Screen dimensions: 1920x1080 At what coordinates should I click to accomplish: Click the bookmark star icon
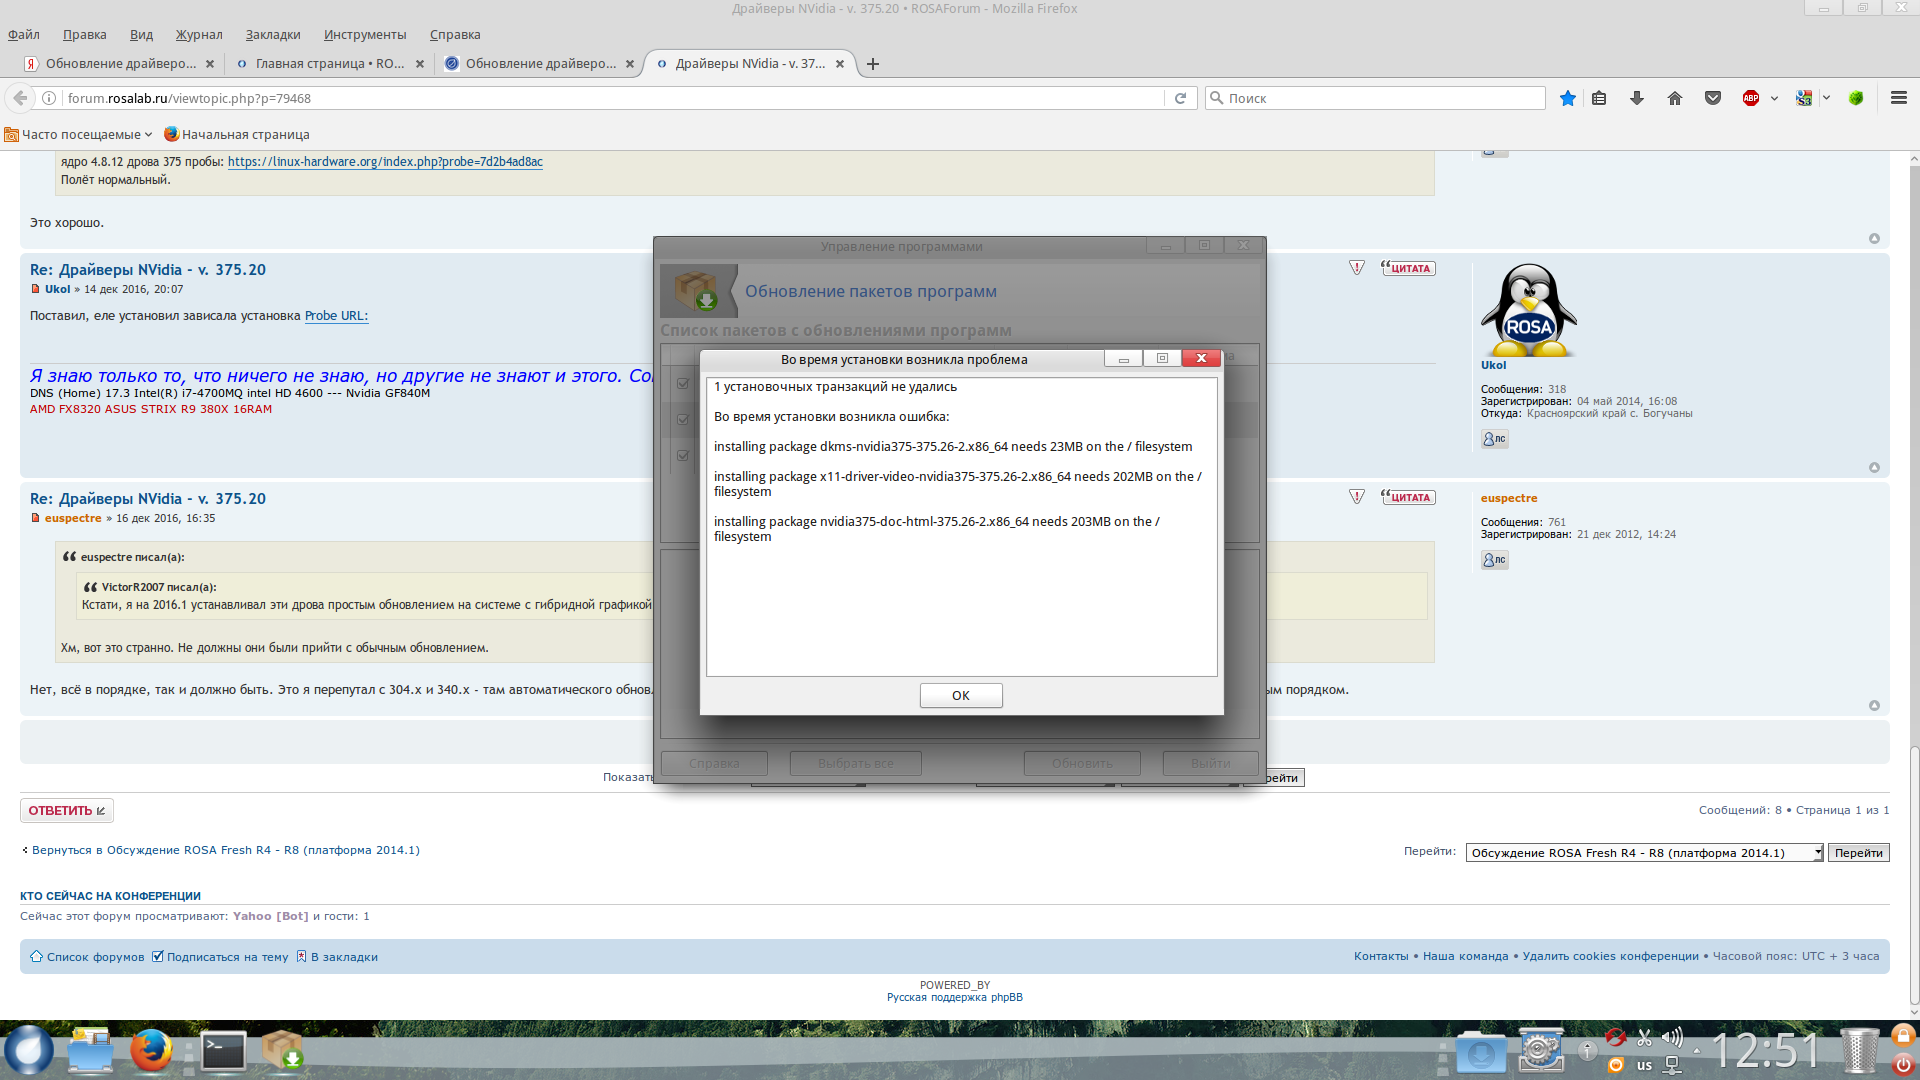pos(1567,98)
